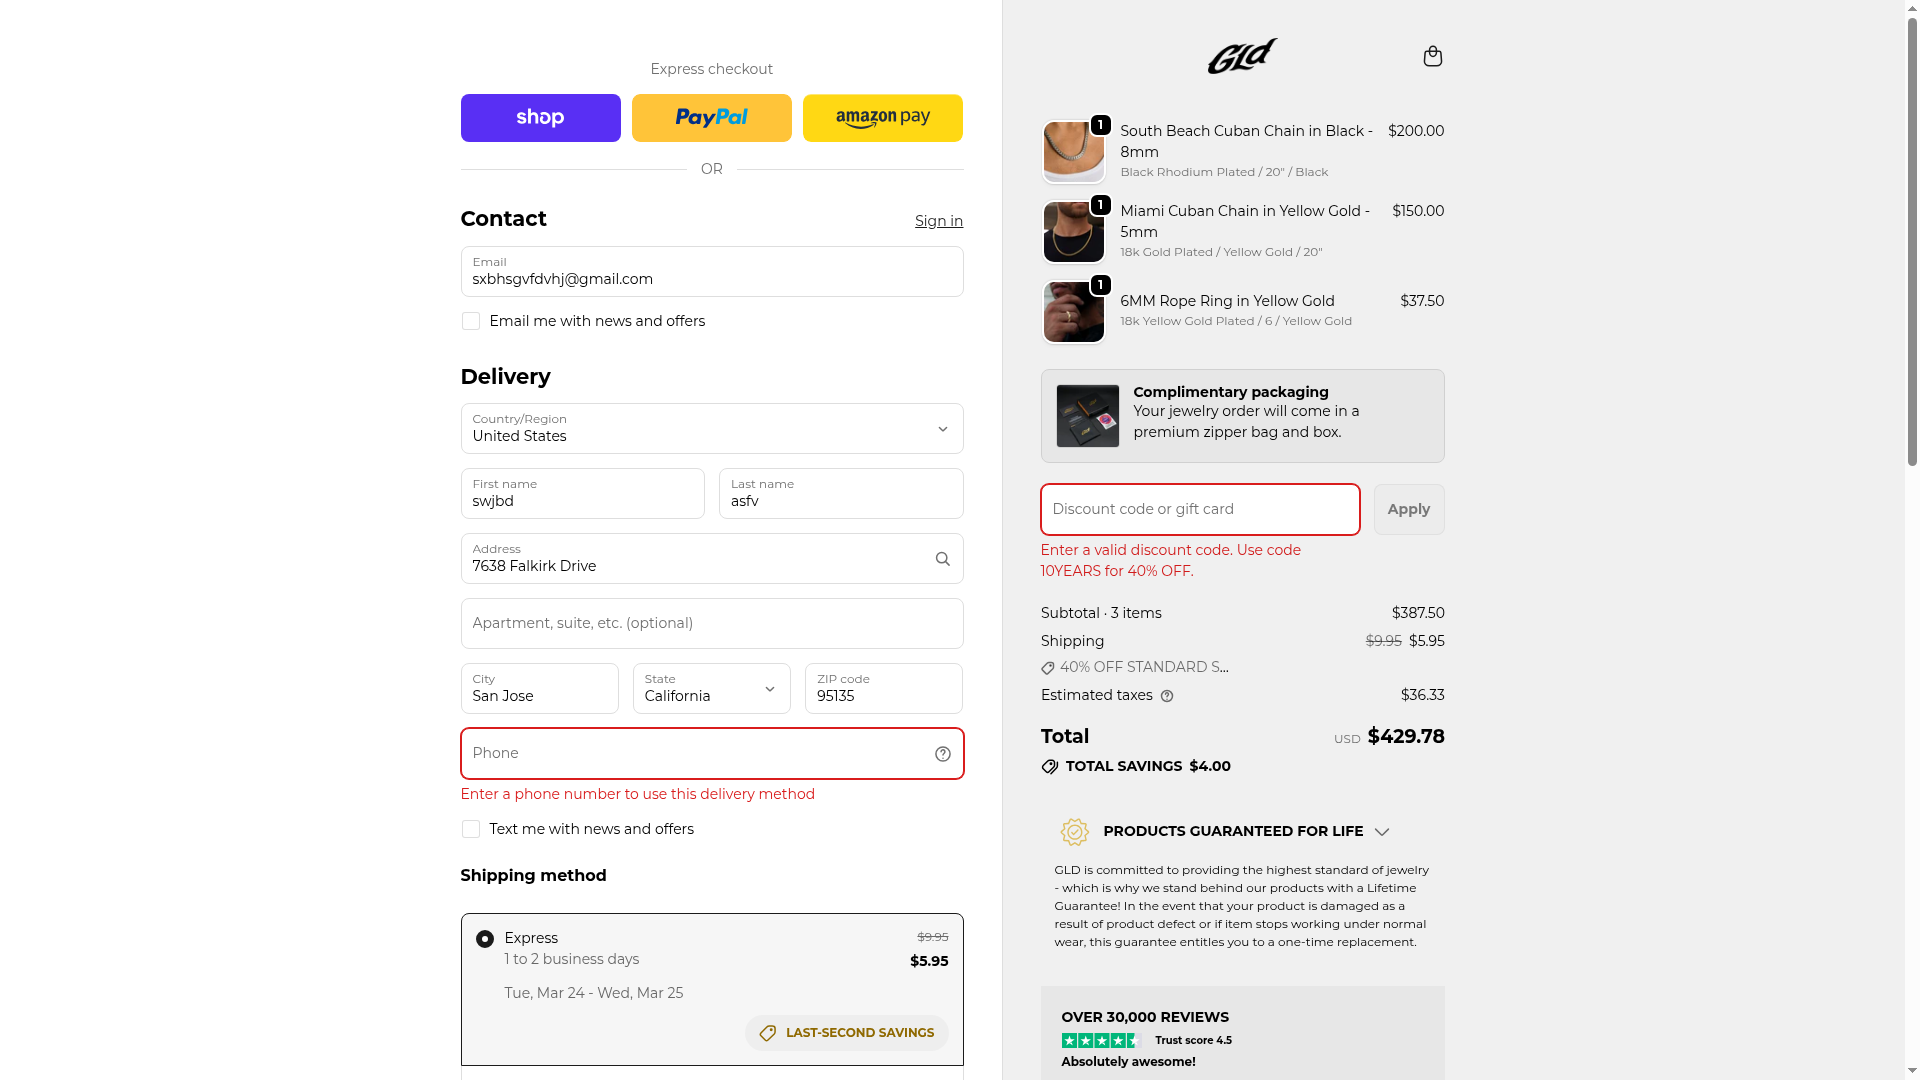Pay with Amazon Pay express button
Image resolution: width=1920 pixels, height=1080 pixels.
882,118
